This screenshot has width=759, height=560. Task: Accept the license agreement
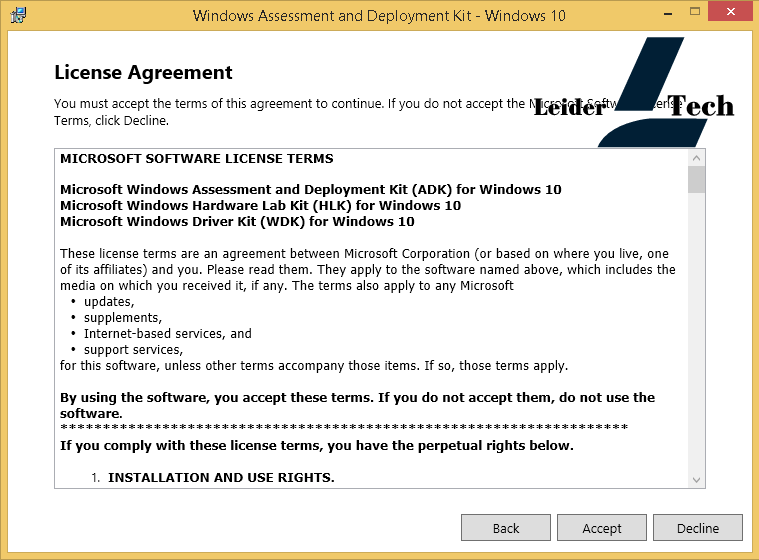[x=602, y=528]
